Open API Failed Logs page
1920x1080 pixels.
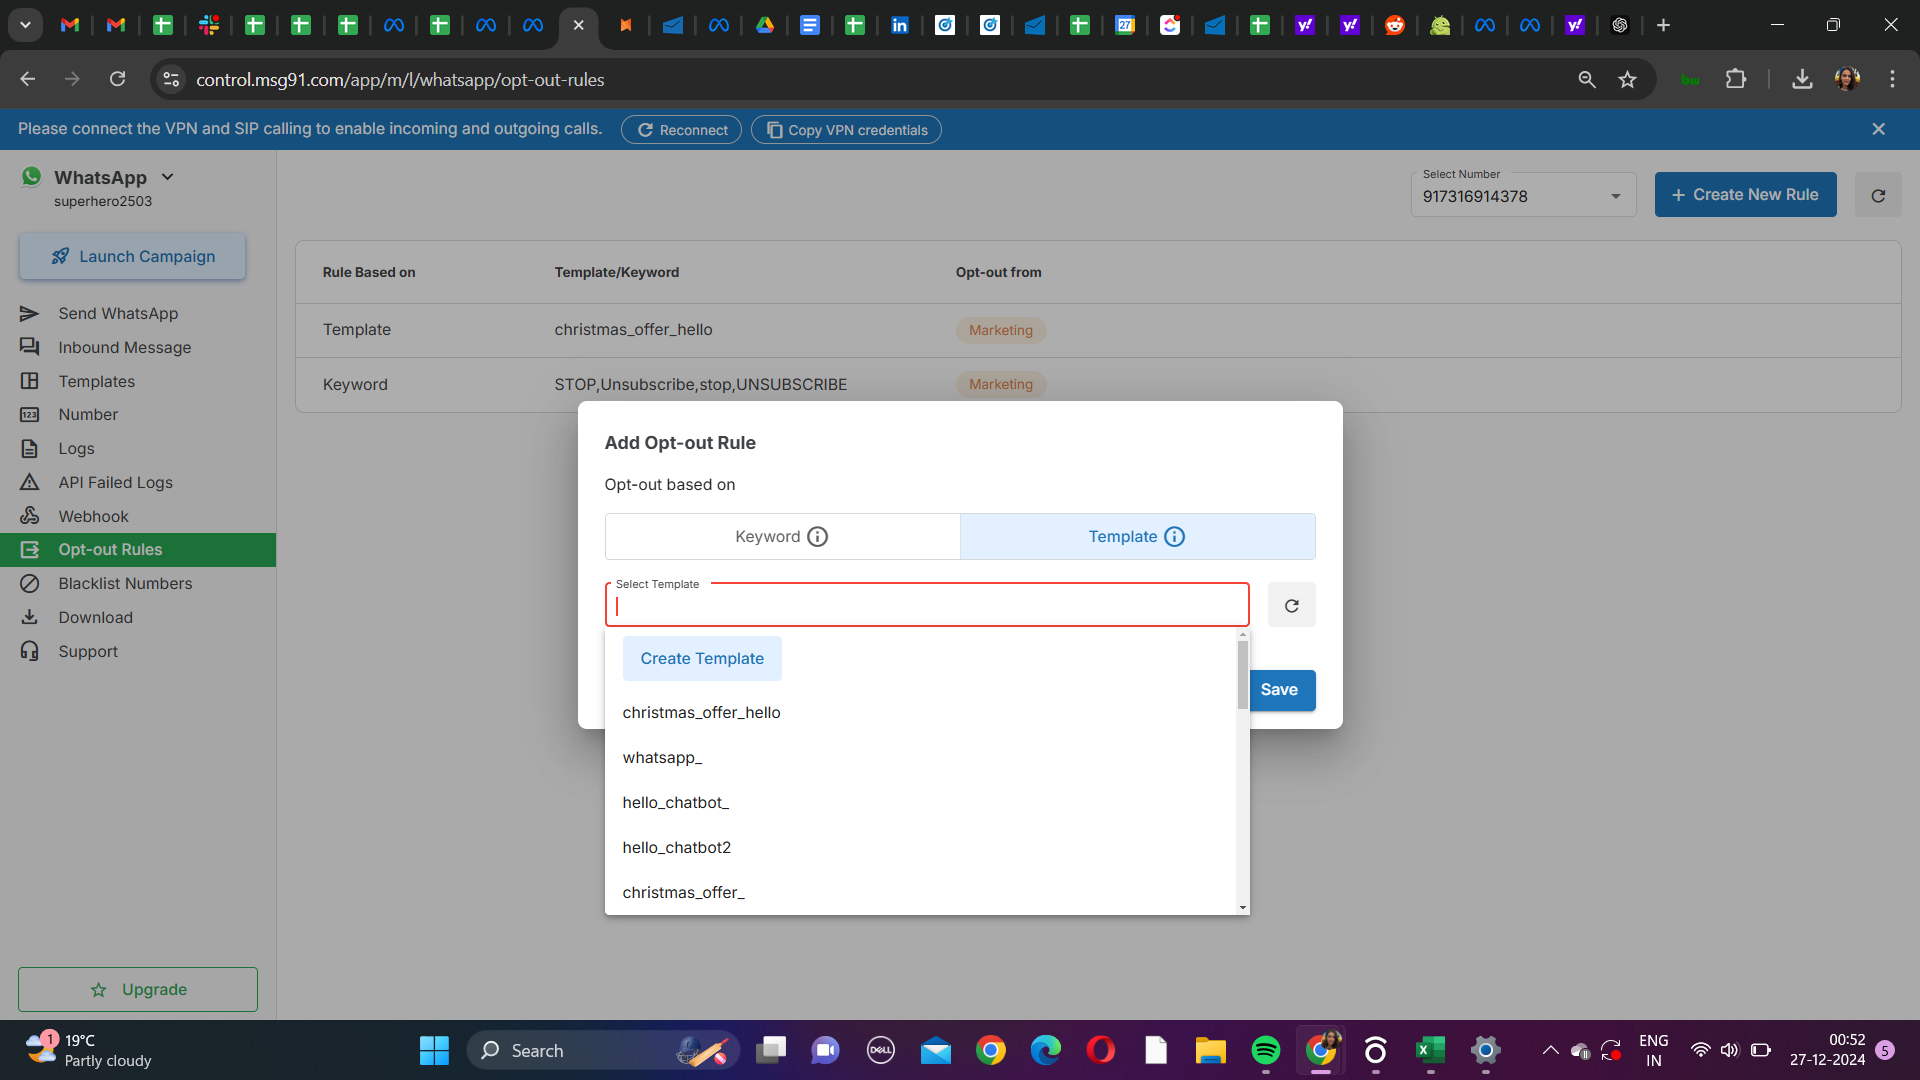[115, 483]
